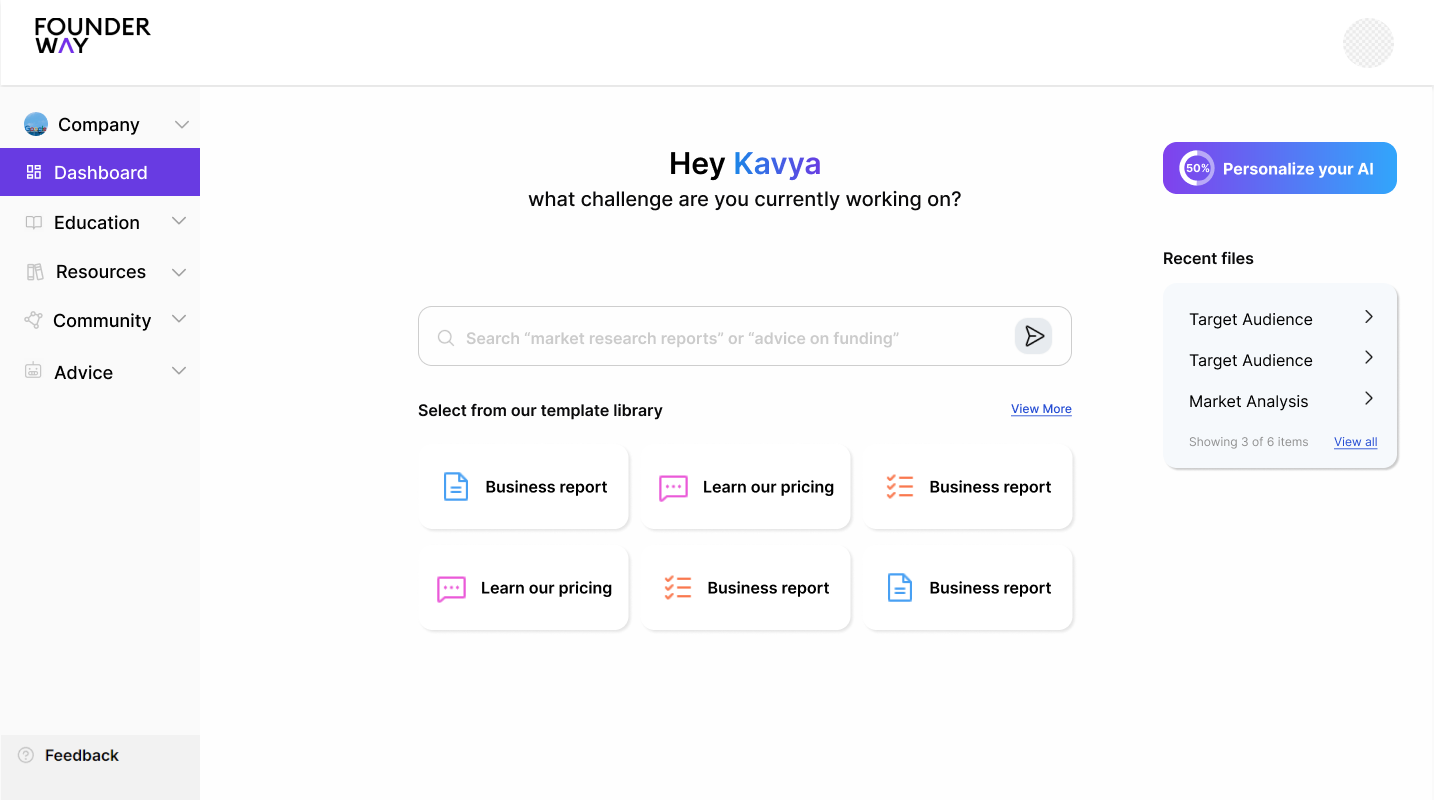Open Resources in the sidebar

click(100, 271)
